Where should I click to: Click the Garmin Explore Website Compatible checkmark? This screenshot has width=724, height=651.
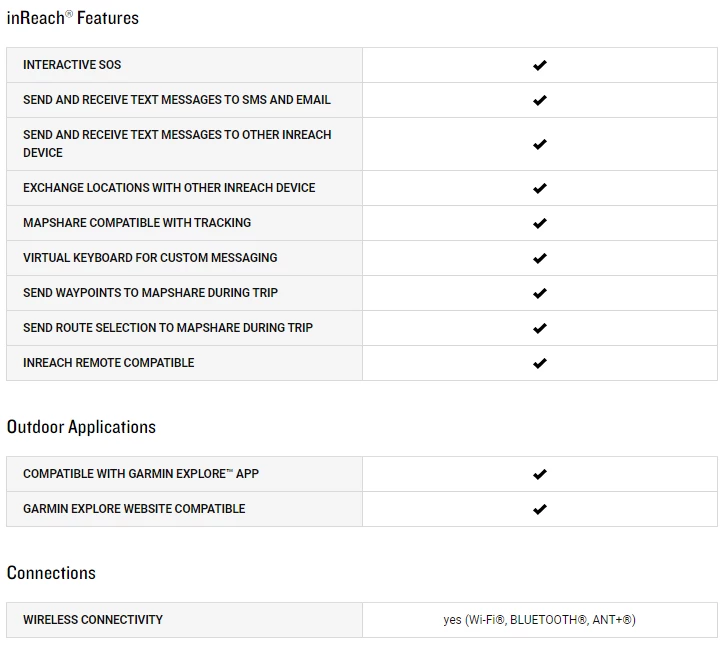pyautogui.click(x=540, y=509)
